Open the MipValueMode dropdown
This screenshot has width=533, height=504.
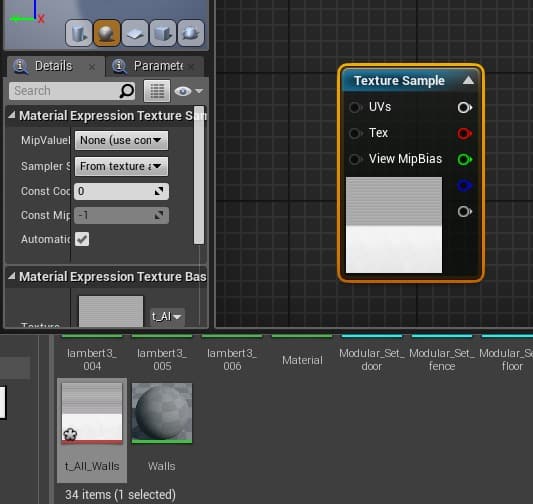pos(121,140)
